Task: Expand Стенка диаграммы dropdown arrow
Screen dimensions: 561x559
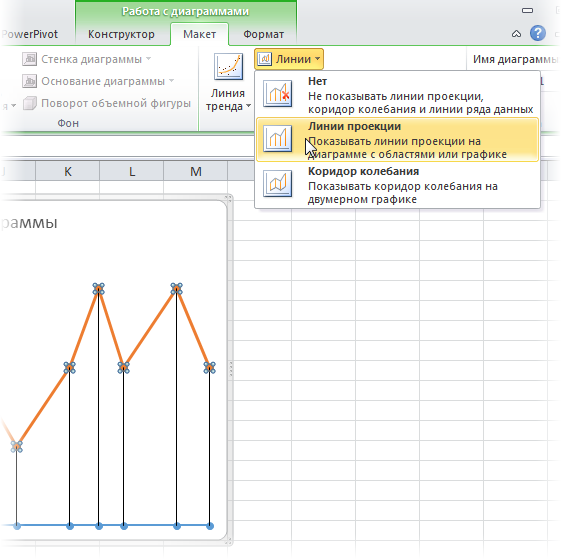Action: click(x=148, y=58)
